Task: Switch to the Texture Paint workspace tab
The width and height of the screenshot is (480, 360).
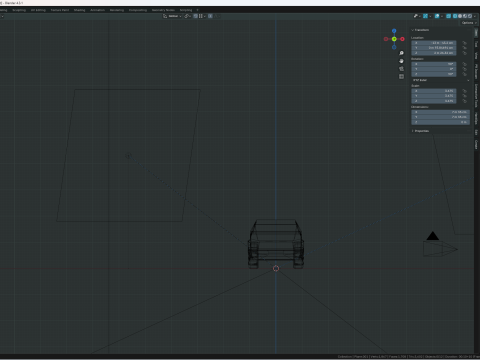Action: tap(60, 10)
